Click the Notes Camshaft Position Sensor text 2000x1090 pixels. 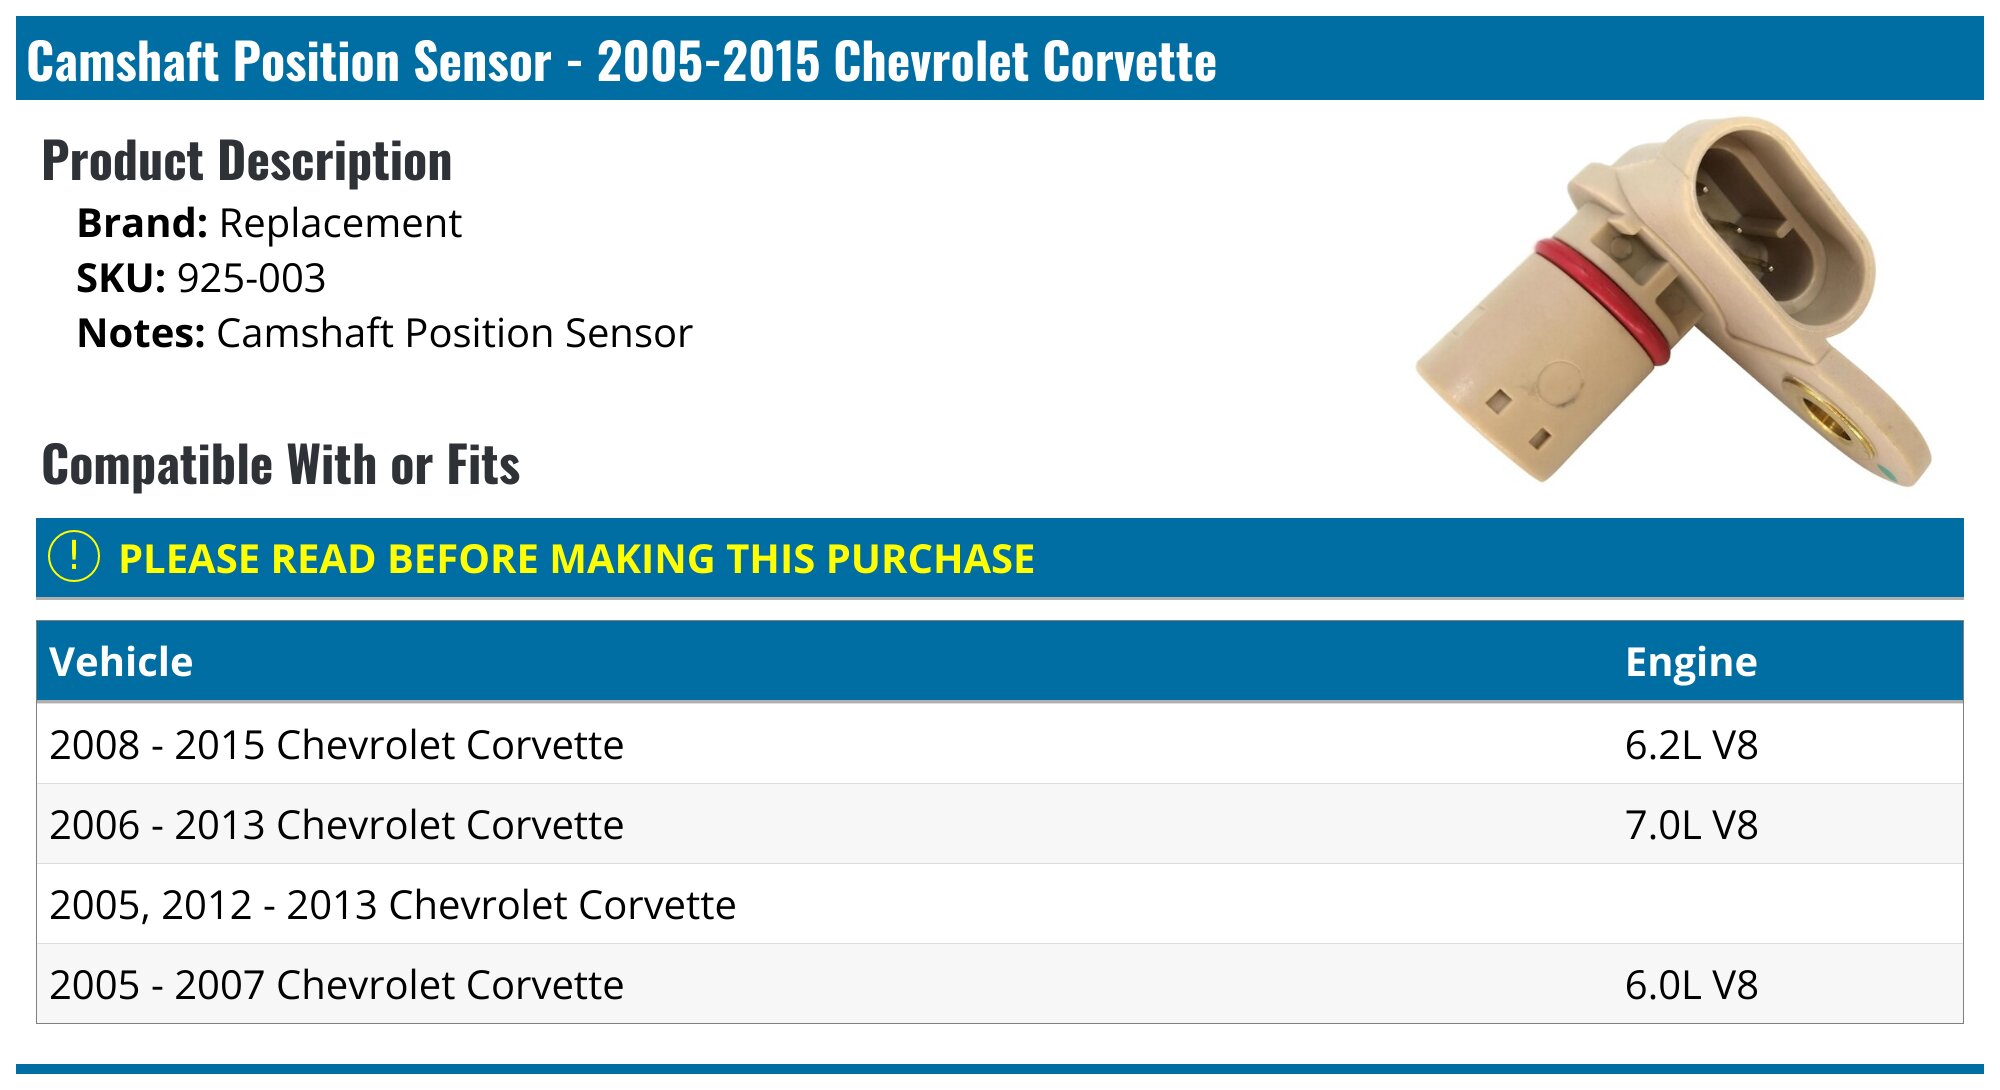click(384, 333)
